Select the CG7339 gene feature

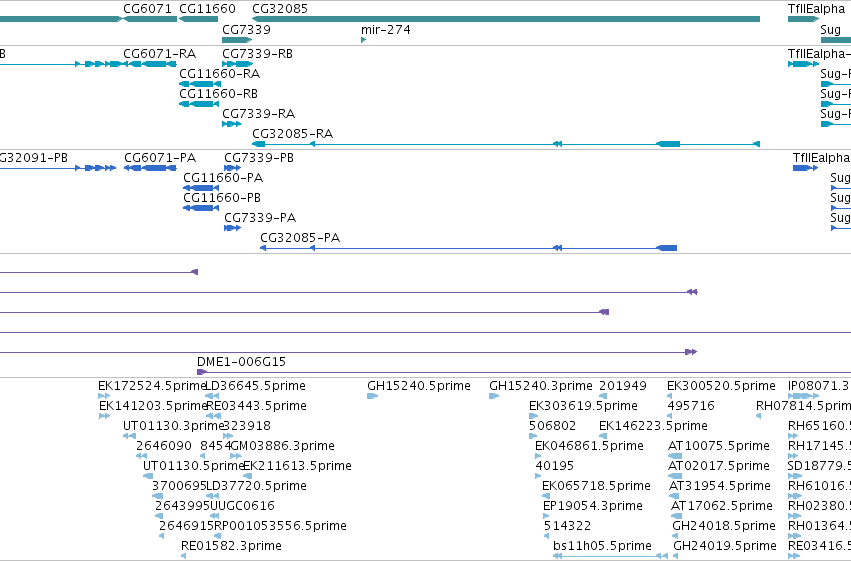pos(237,40)
